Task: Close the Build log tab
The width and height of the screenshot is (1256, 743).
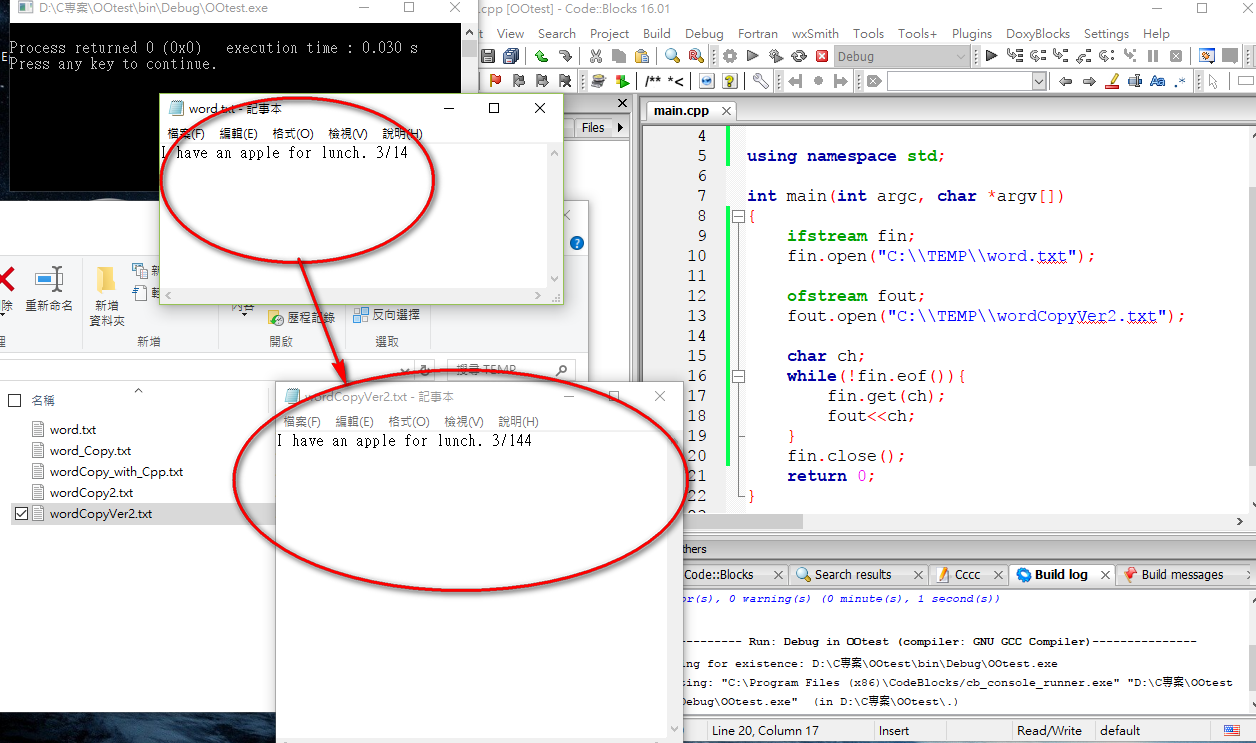Action: [1104, 575]
